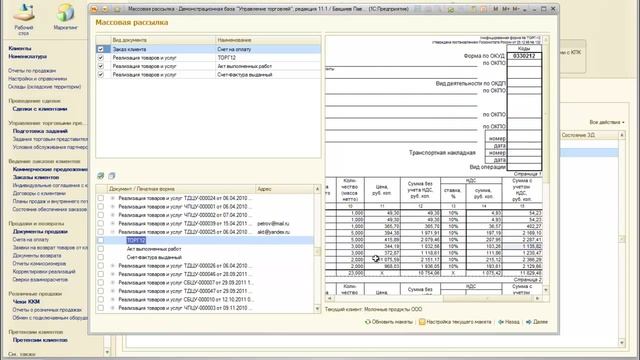Select the petrov@mail.ru address cell
Viewport: 640px width, 360px height.
tap(285, 224)
